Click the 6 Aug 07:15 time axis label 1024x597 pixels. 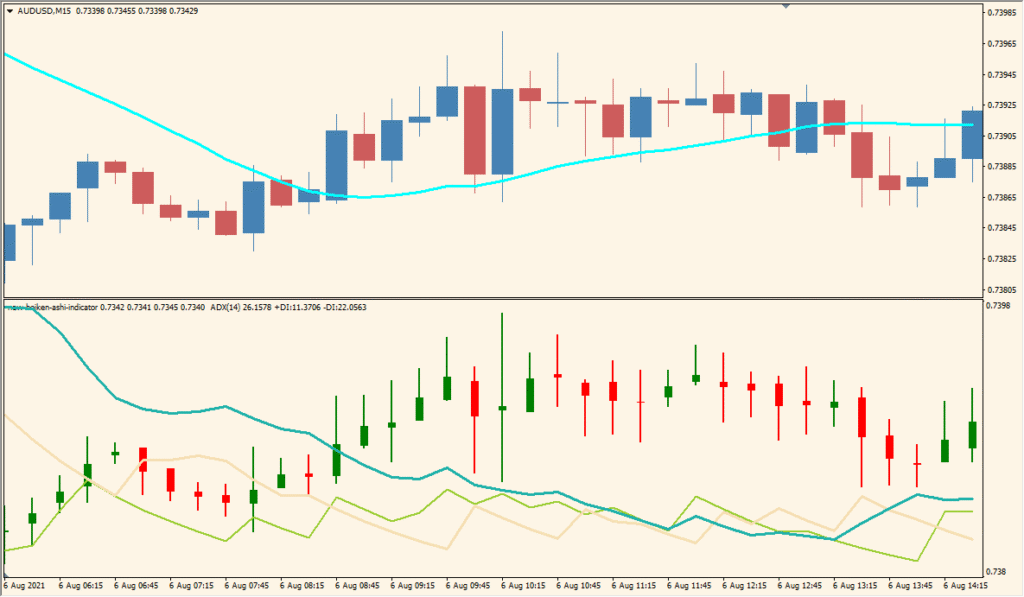[192, 586]
